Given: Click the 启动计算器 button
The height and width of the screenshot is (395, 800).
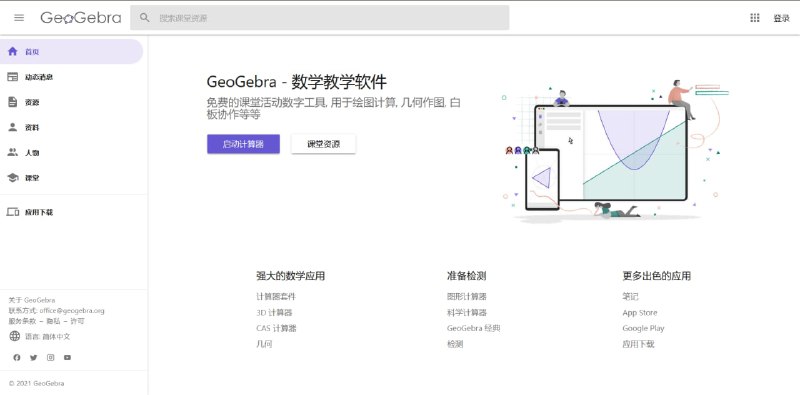Looking at the screenshot, I should coord(243,144).
